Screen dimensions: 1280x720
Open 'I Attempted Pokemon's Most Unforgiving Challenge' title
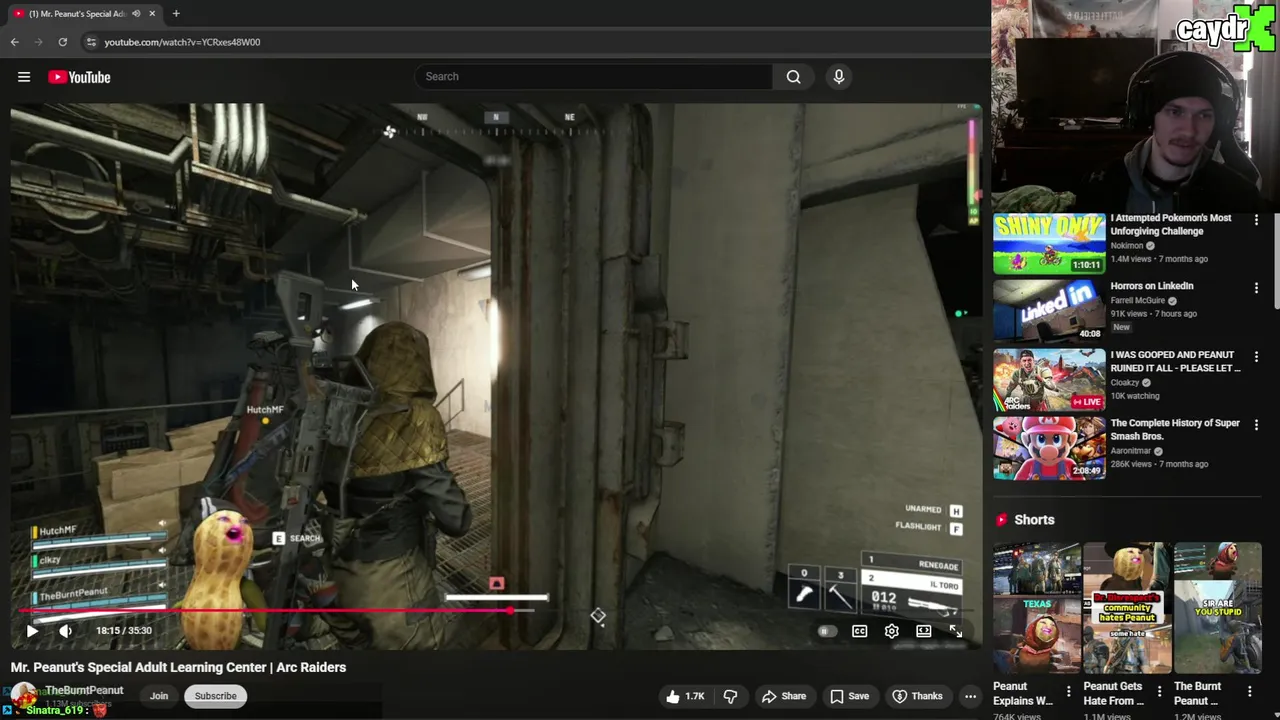click(x=1171, y=224)
